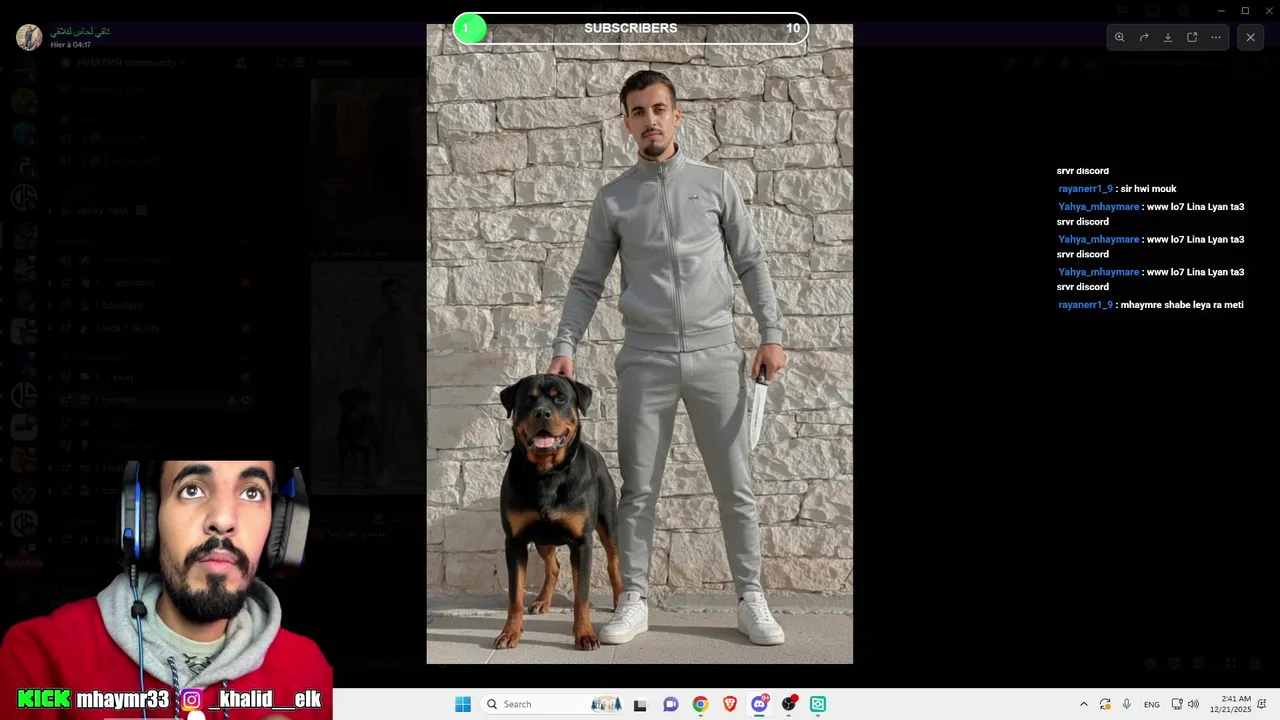This screenshot has height=720, width=1280.
Task: Open volume control tray icon
Action: click(1193, 704)
